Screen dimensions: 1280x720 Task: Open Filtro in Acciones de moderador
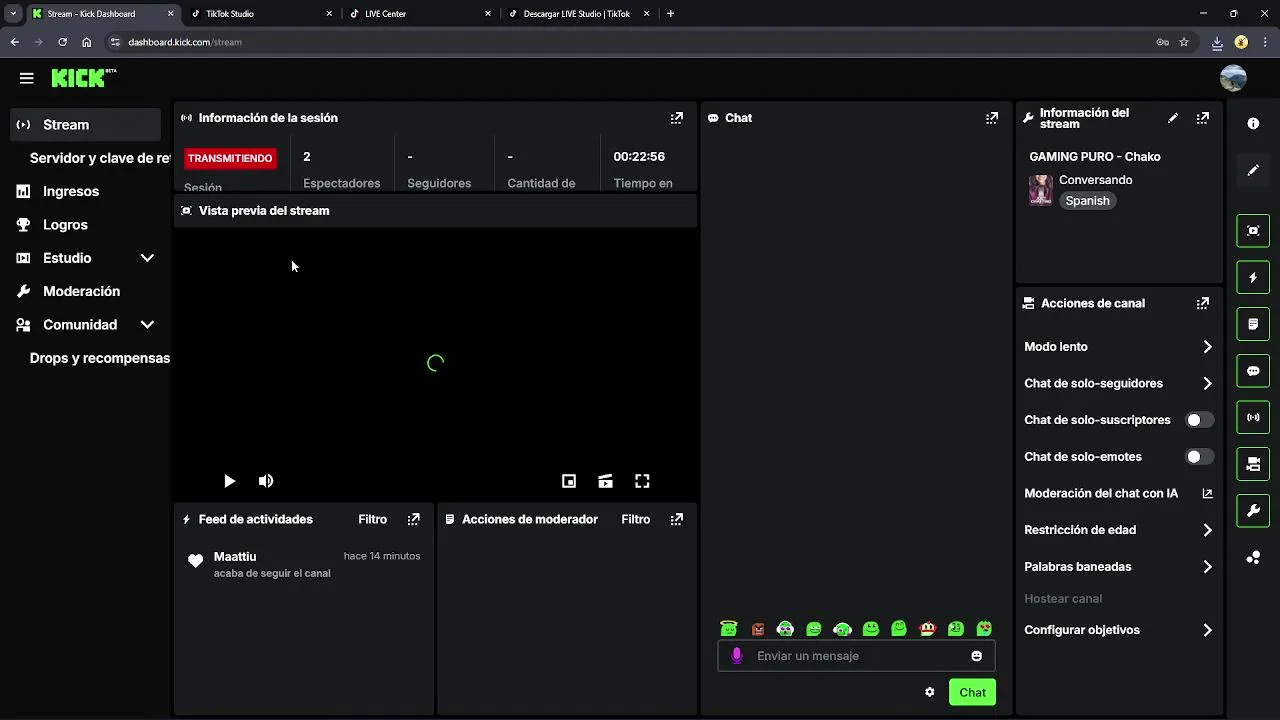pos(635,520)
